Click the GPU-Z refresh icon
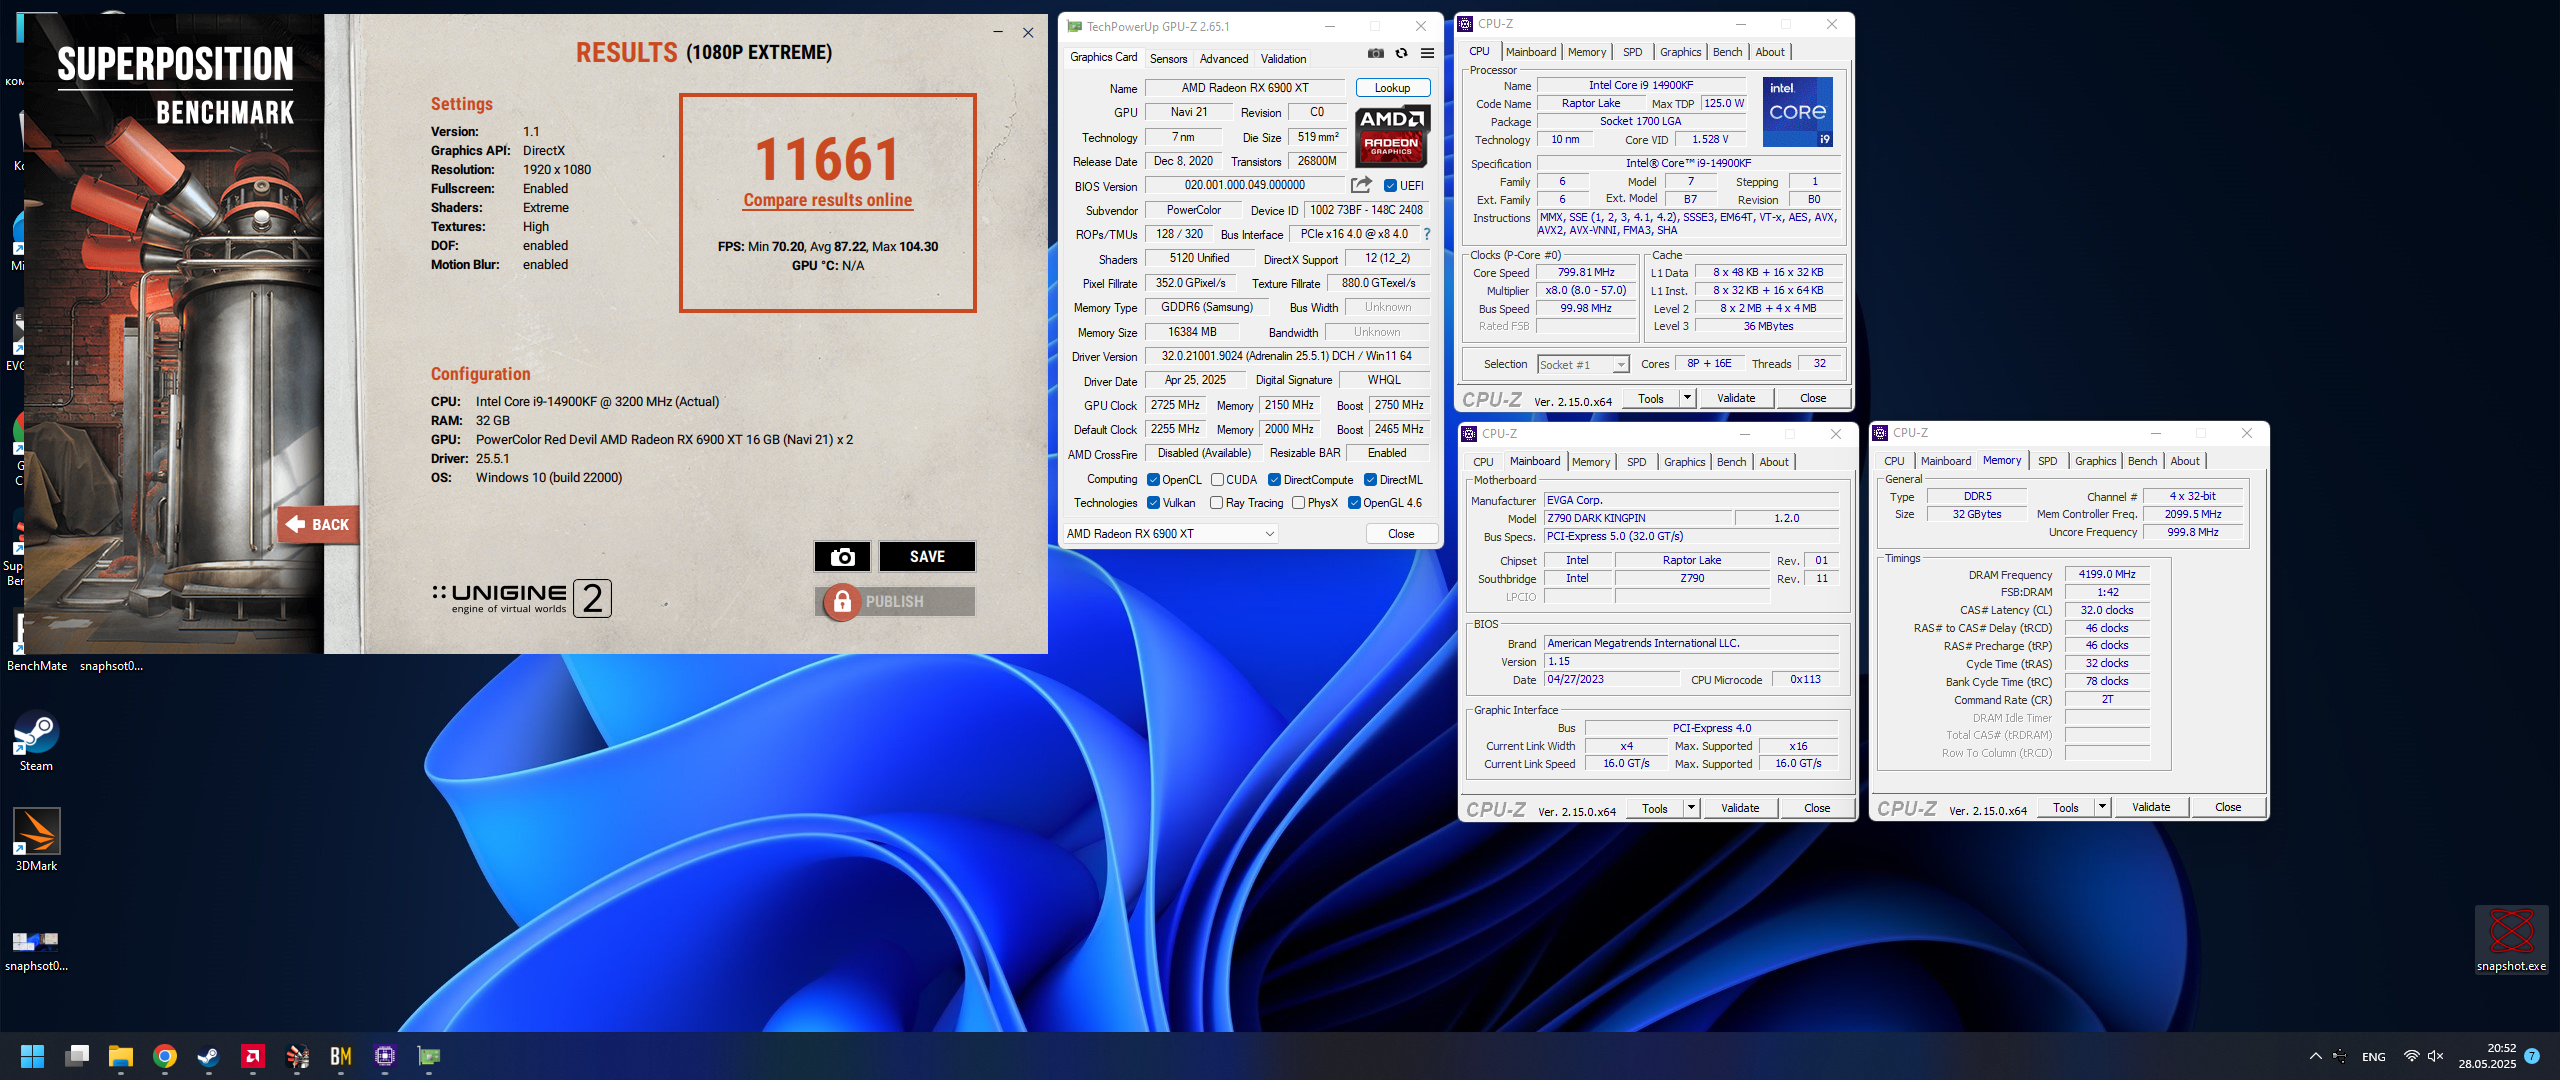 1401,53
